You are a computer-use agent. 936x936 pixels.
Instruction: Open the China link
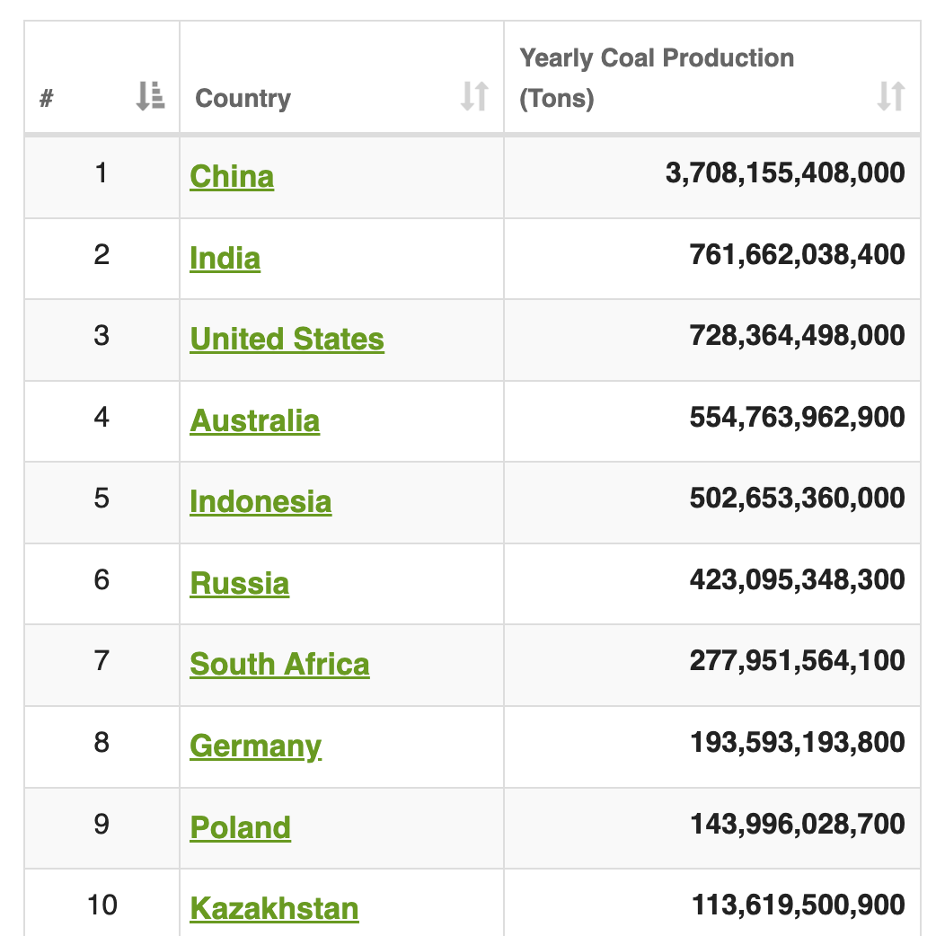pos(232,176)
